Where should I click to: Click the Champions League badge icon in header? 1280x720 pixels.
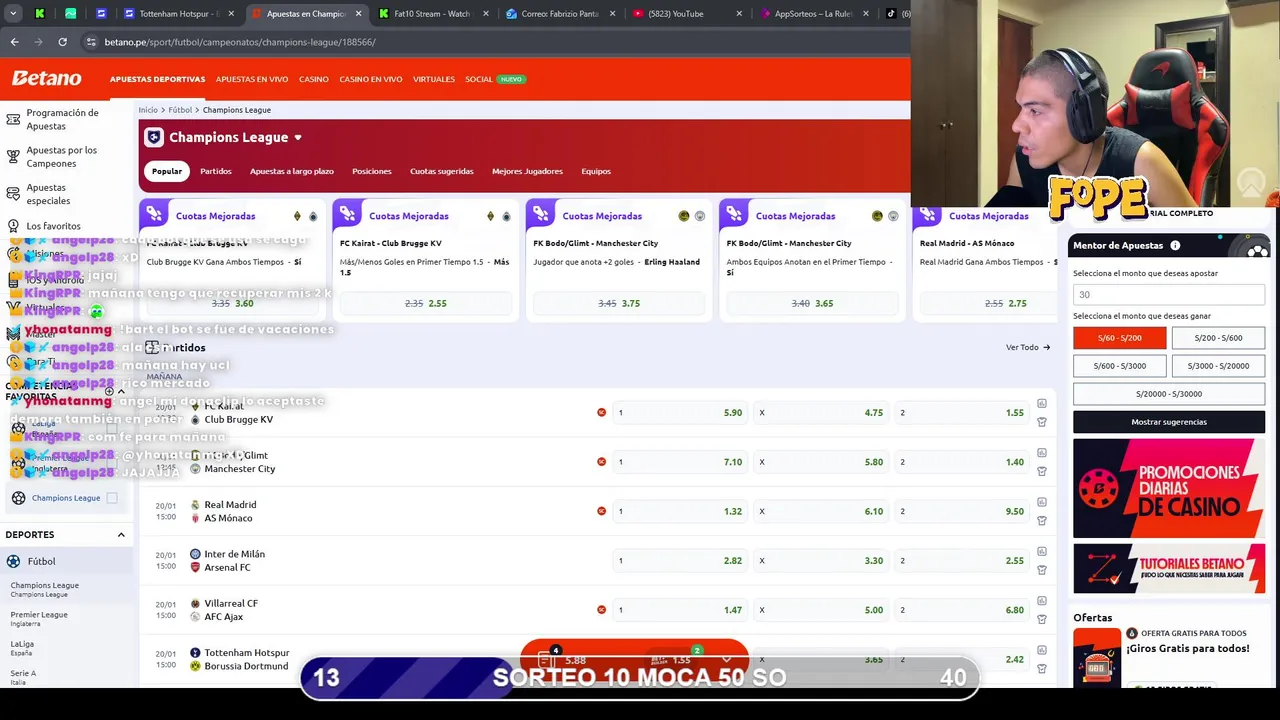(x=153, y=137)
